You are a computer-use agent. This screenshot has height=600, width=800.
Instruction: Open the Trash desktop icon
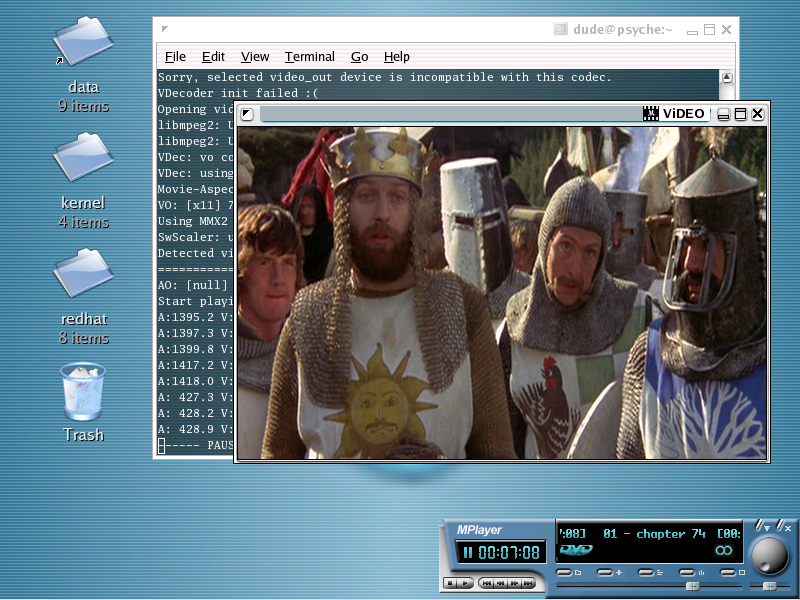coord(83,391)
